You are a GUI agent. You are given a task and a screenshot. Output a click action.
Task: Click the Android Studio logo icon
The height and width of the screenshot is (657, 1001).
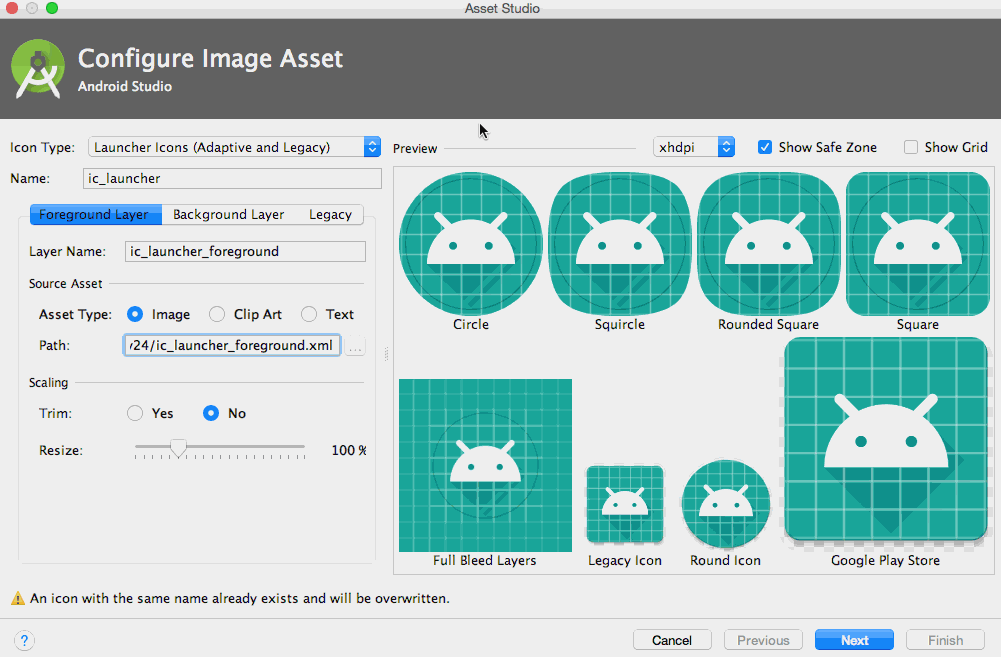(38, 70)
